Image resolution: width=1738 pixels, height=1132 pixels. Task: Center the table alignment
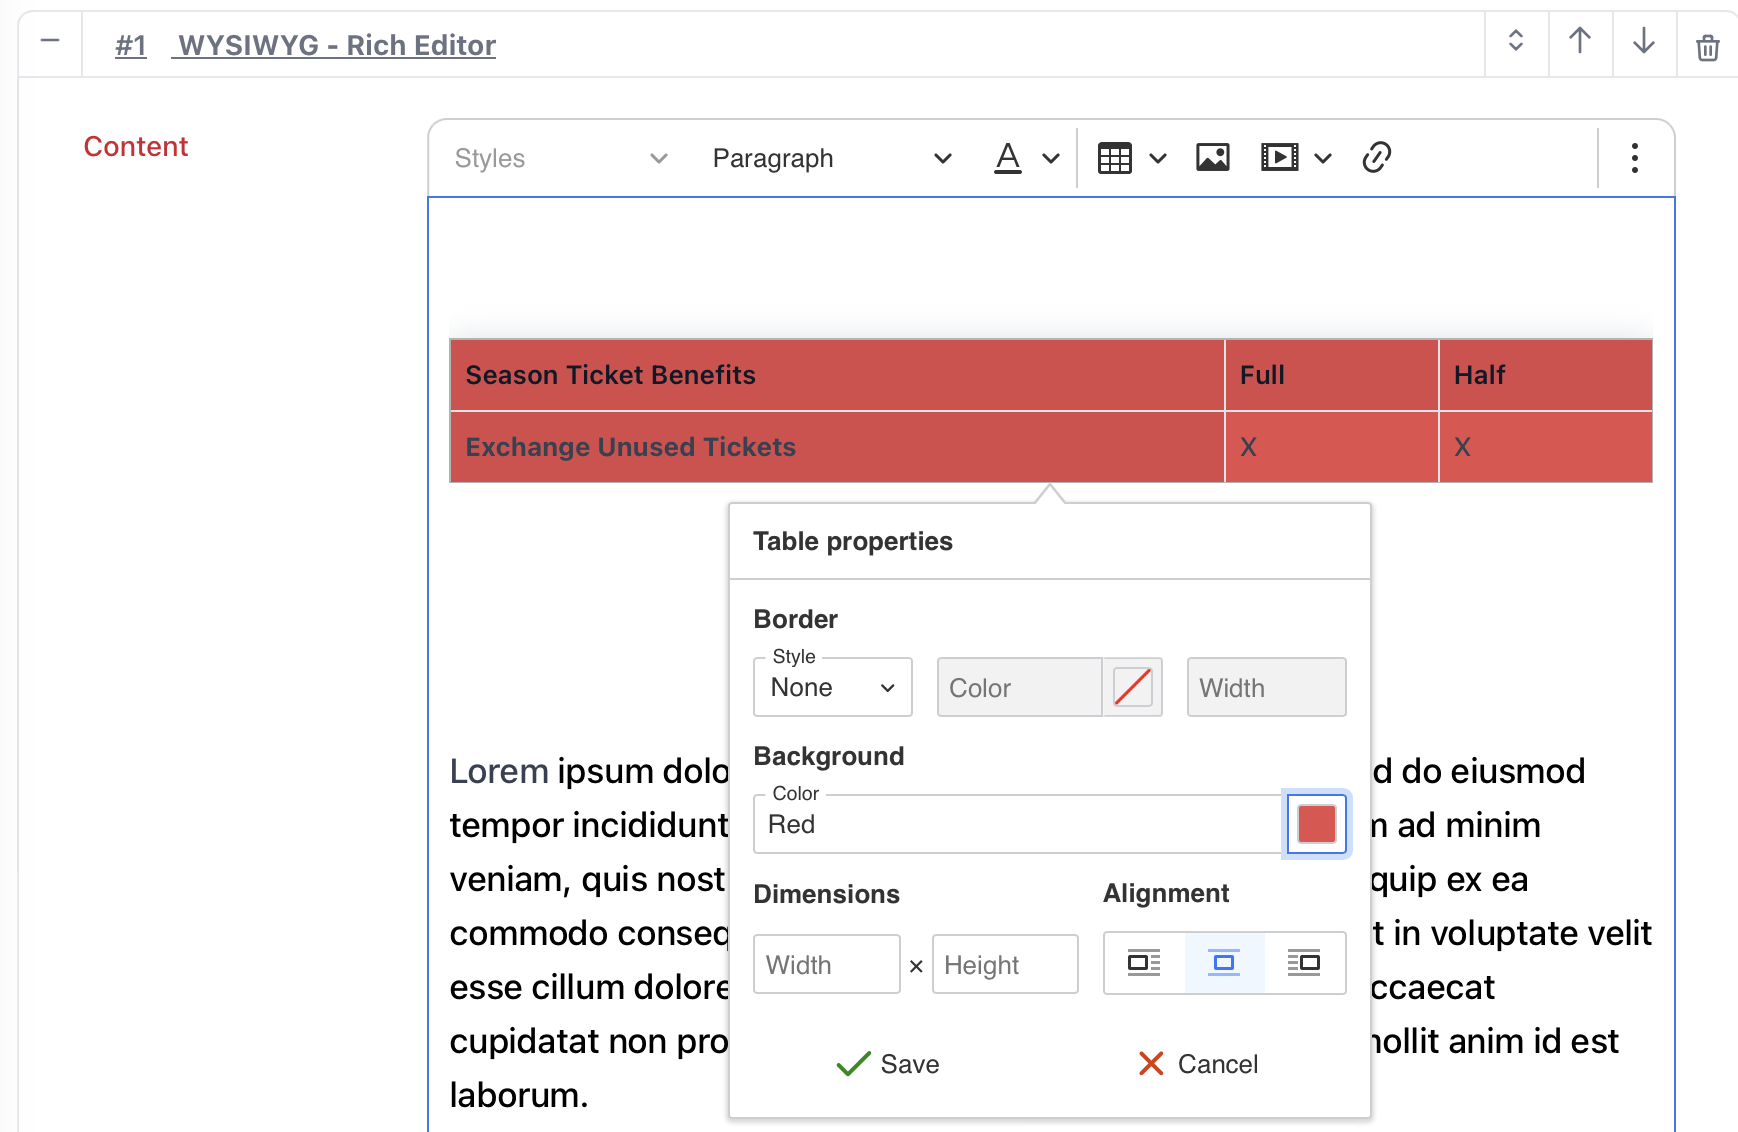[1224, 963]
